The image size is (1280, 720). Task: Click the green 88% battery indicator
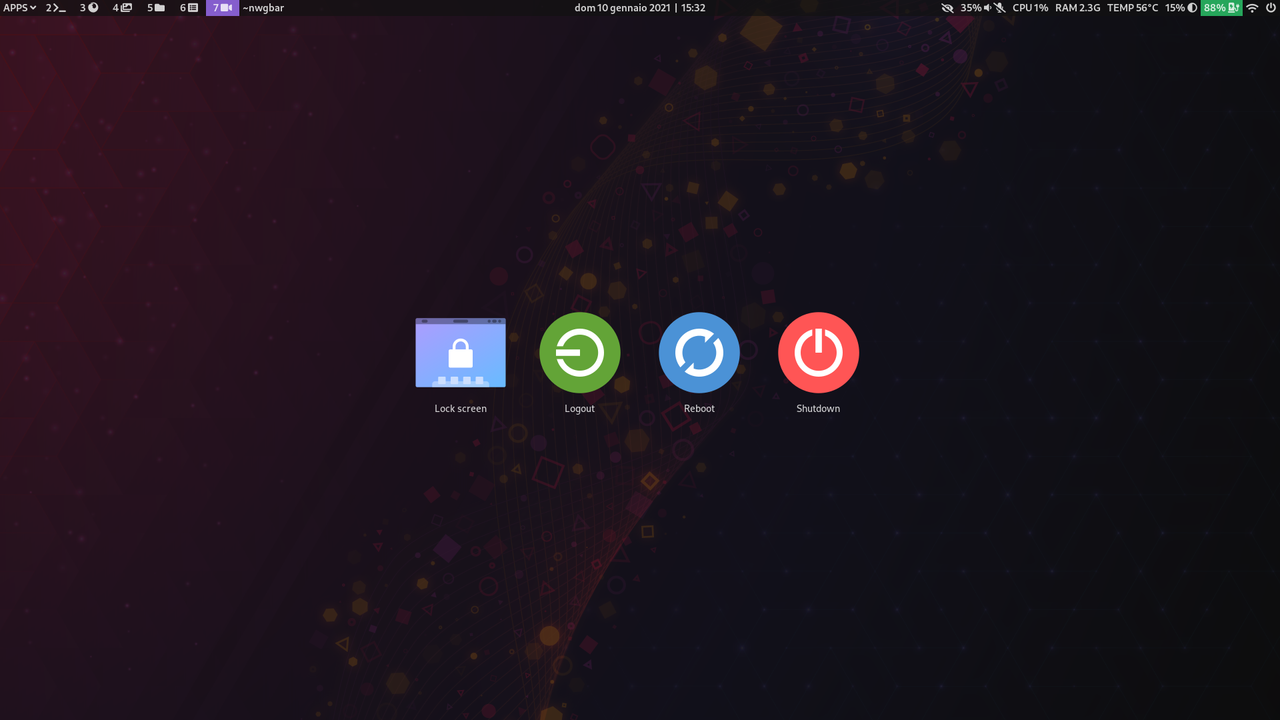pos(1221,7)
